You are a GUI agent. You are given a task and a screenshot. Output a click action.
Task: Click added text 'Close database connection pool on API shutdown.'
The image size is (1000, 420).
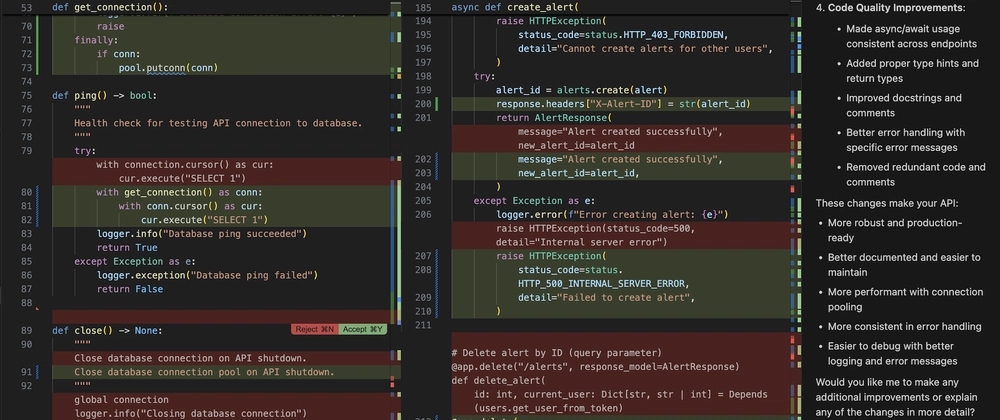coord(205,372)
